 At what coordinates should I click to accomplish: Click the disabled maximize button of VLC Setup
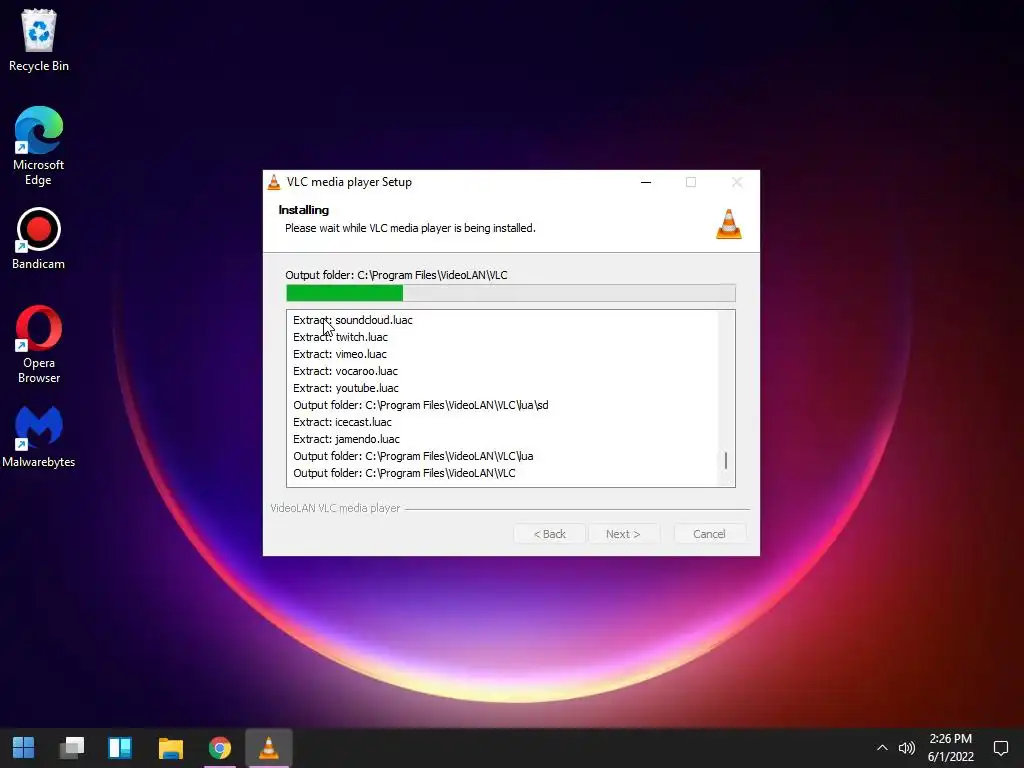[691, 182]
